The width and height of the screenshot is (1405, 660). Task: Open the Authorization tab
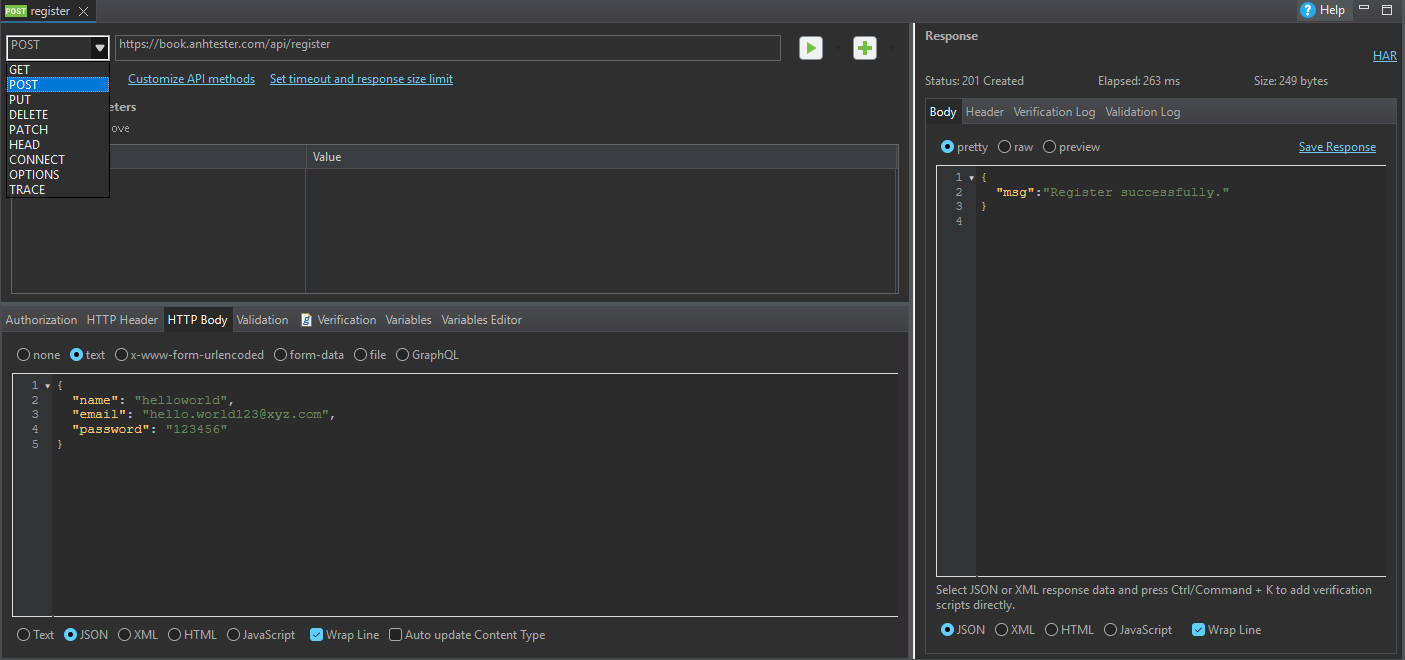click(41, 320)
